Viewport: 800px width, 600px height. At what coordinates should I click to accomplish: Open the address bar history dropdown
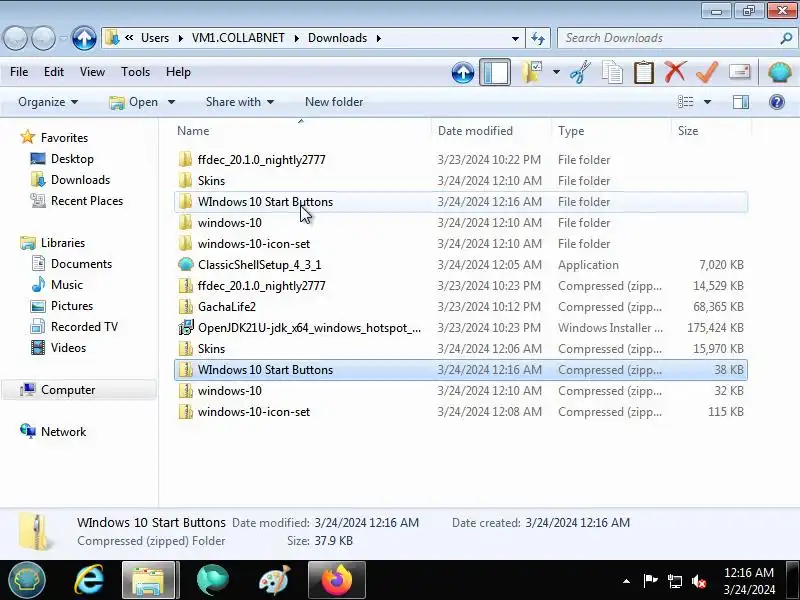pyautogui.click(x=515, y=38)
